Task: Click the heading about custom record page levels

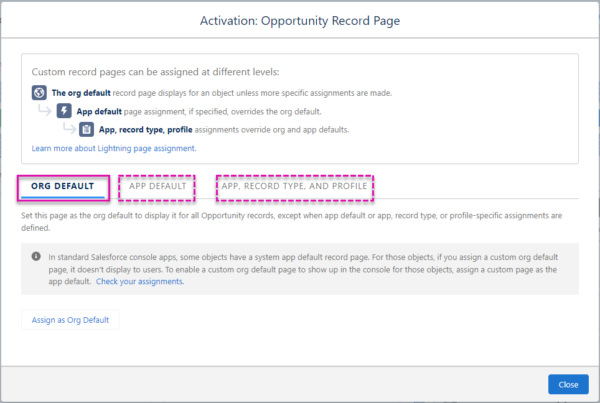Action: coord(155,72)
